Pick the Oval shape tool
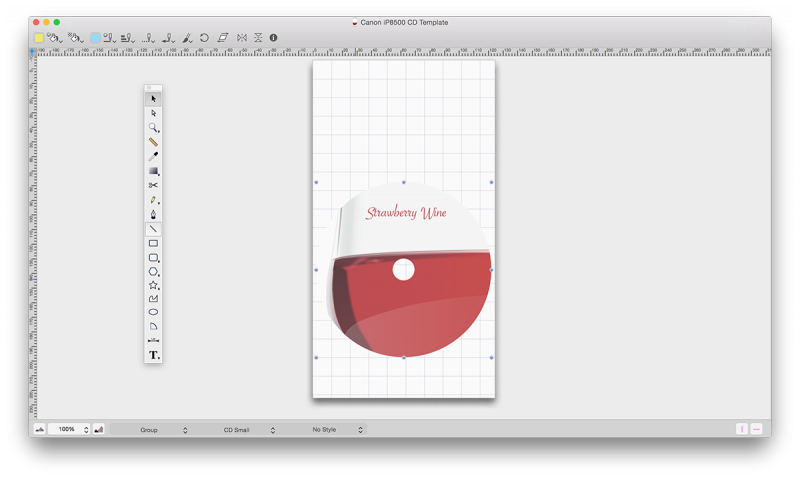 [153, 312]
